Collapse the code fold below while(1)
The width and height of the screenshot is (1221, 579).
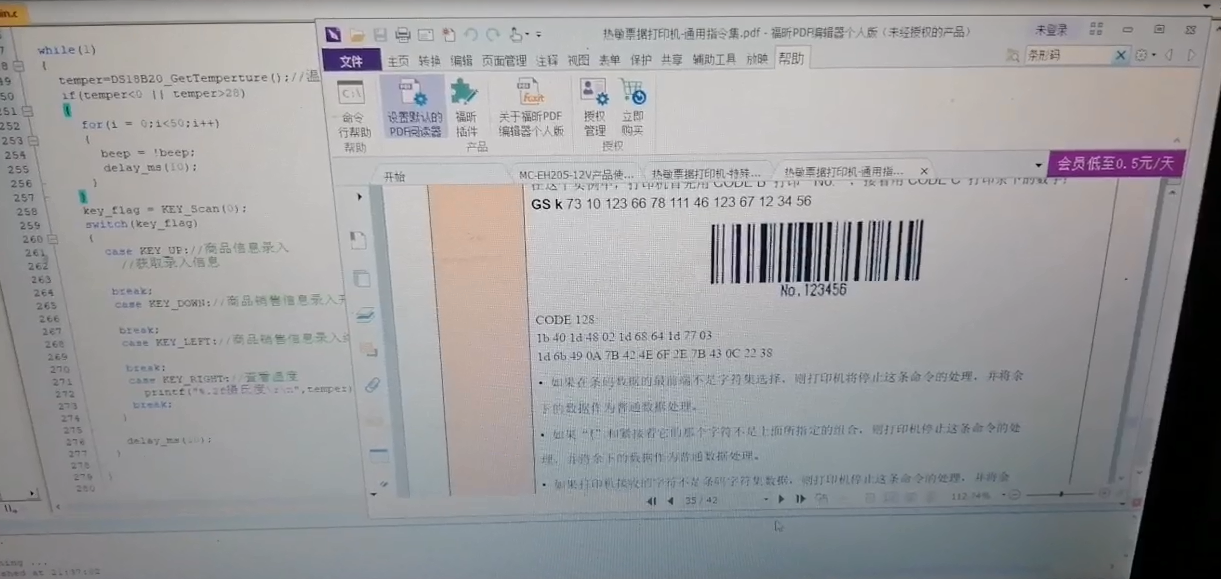pos(17,65)
